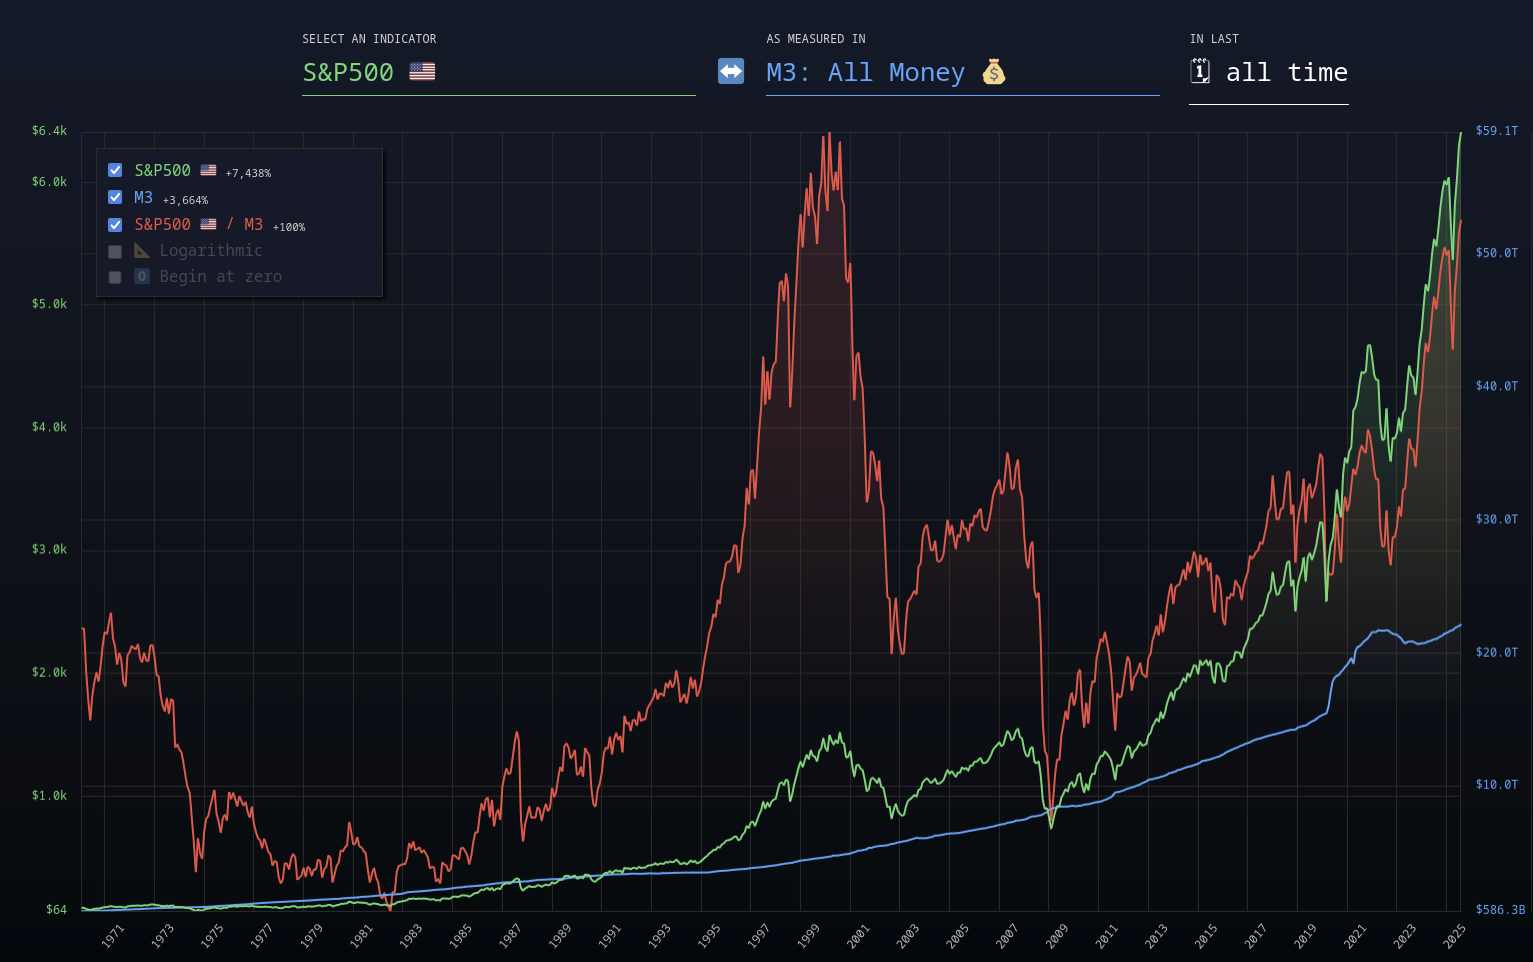Click the US flag beside the indicator selector
This screenshot has width=1533, height=962.
coord(422,72)
